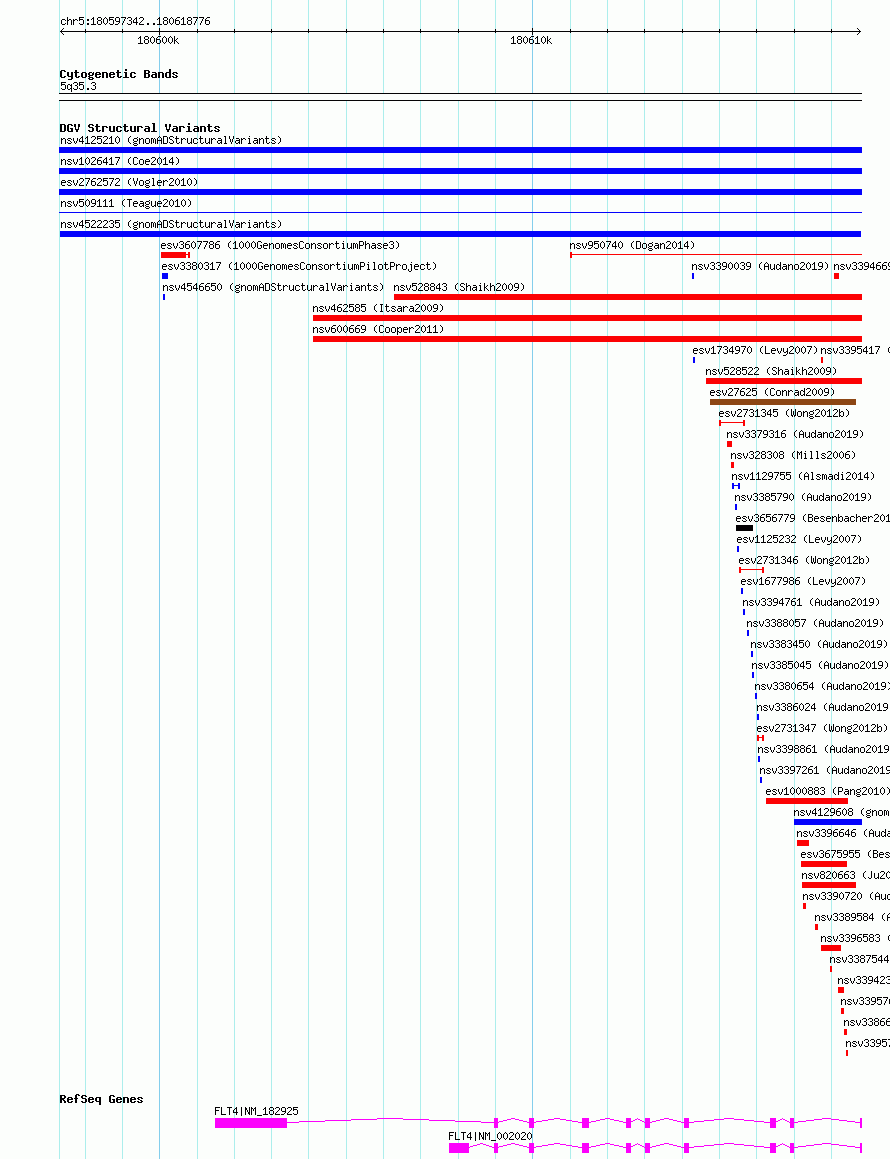Click the RefSeq Genes track title
This screenshot has height=1159, width=890.
click(101, 1099)
